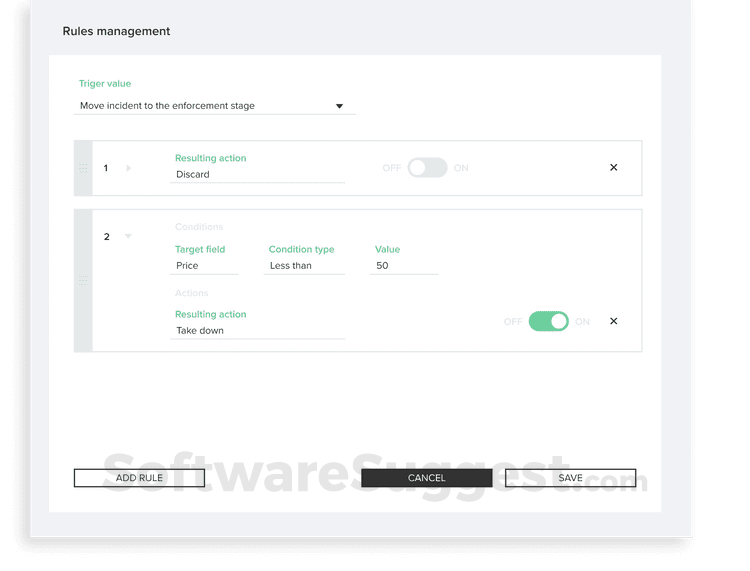Open rule 2 Resulting action Take down field
The height and width of the screenshot is (571, 750).
[x=257, y=330]
